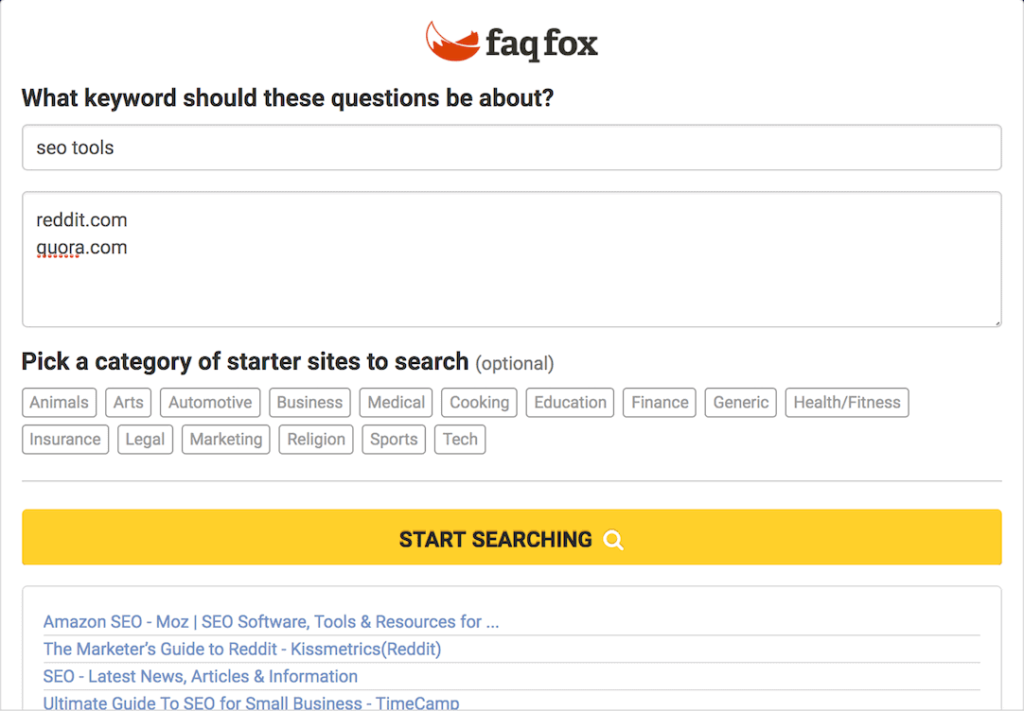Open the Amazon SEO - Moz result link
Image resolution: width=1024 pixels, height=711 pixels.
(271, 622)
